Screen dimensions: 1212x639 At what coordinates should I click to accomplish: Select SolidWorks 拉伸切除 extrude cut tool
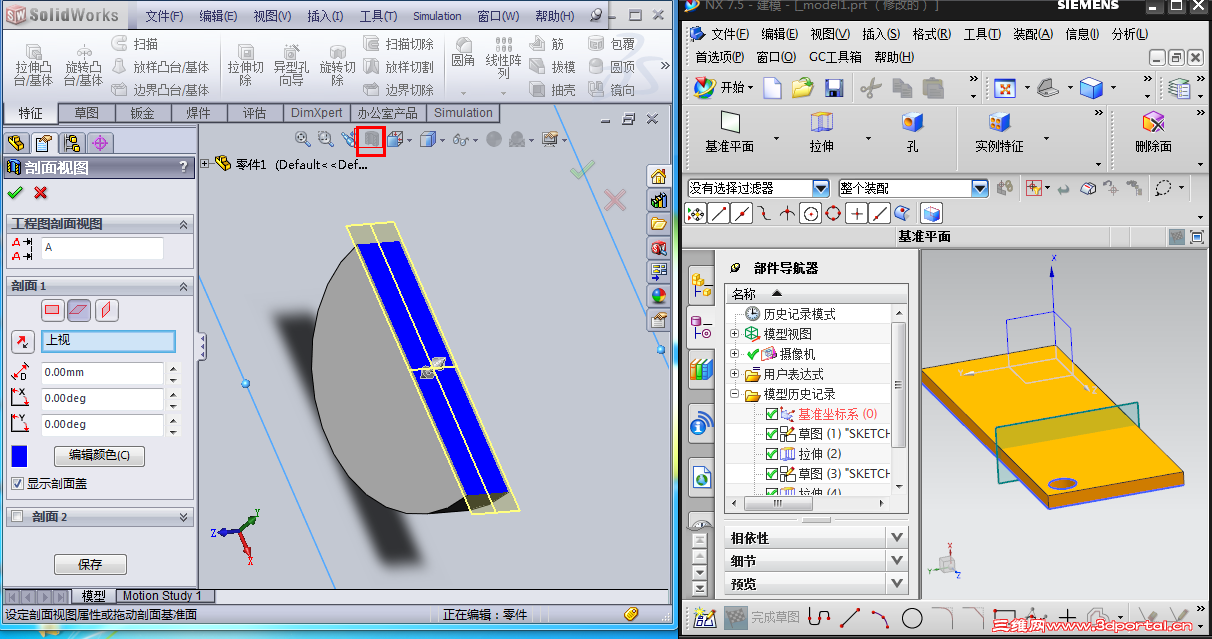(245, 64)
